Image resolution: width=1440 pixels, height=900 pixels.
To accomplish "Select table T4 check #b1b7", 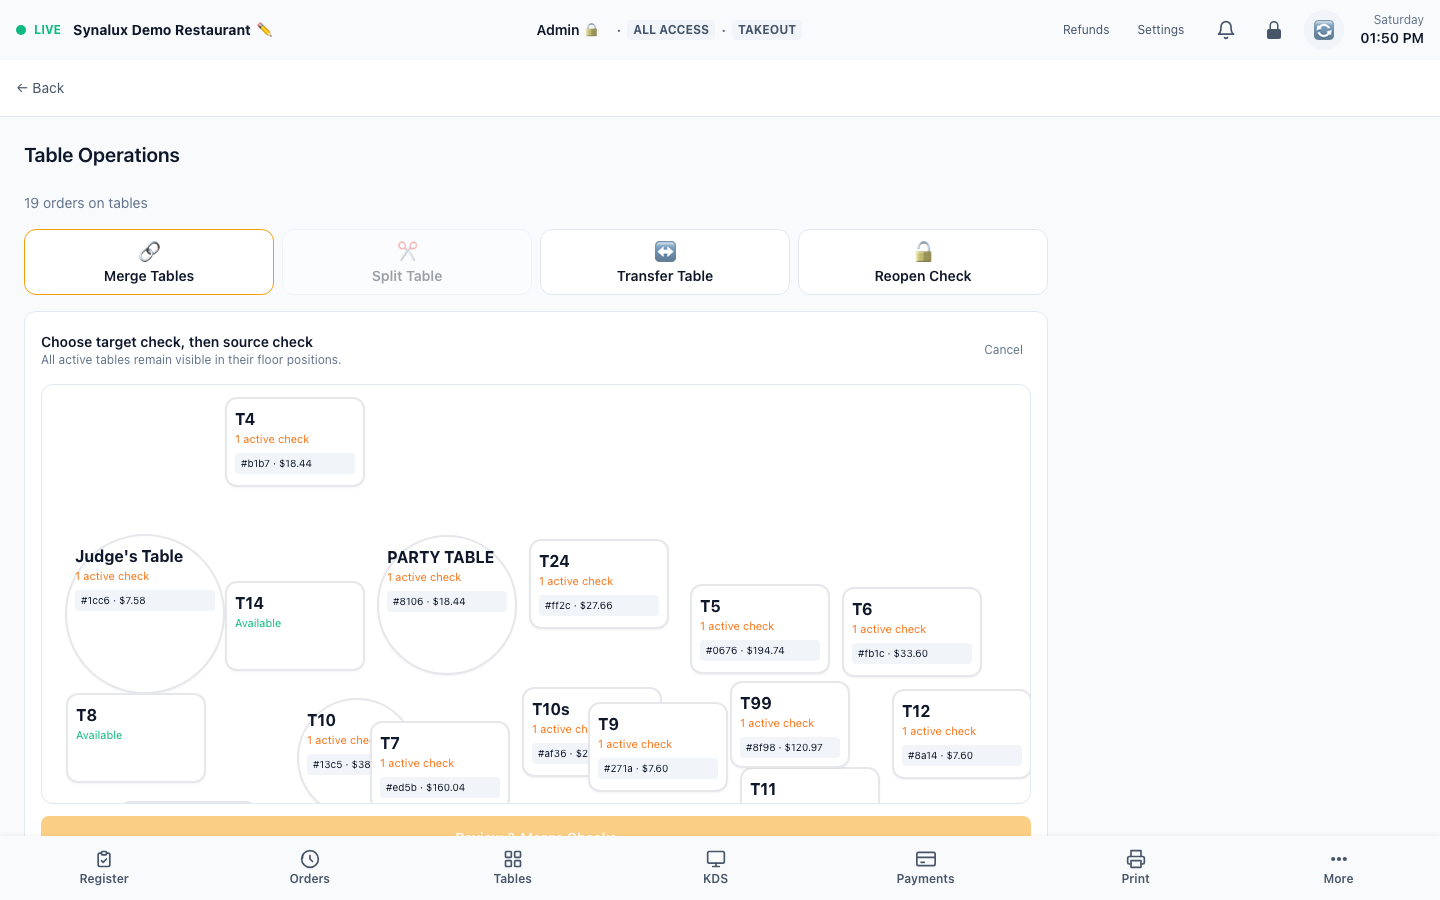I will pos(295,463).
